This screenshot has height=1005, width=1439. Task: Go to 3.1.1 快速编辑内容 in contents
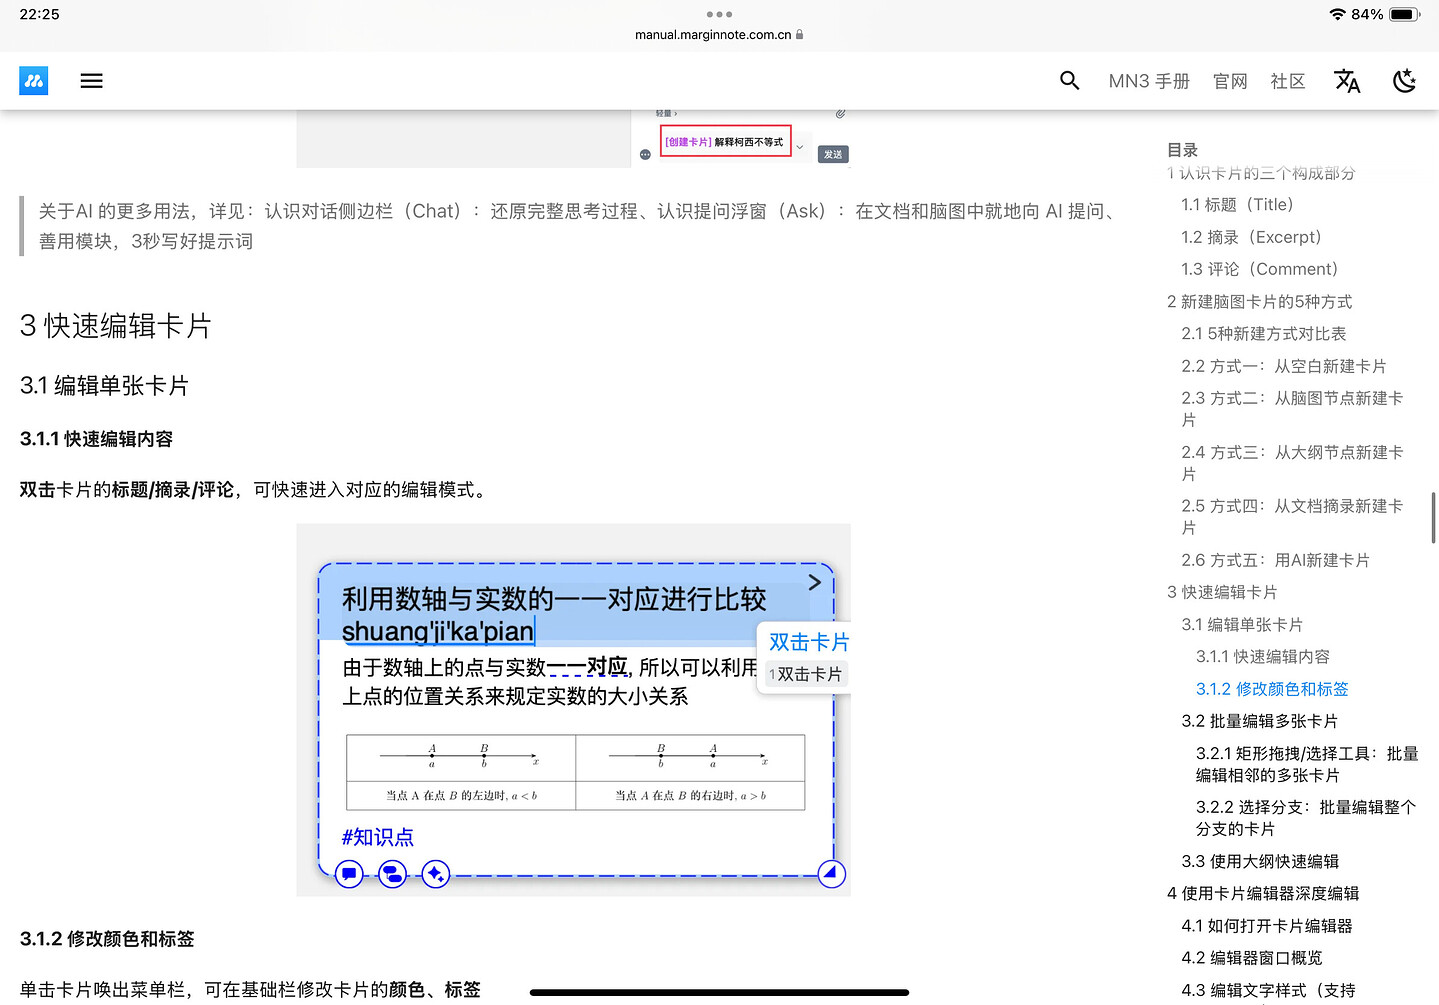point(1263,657)
